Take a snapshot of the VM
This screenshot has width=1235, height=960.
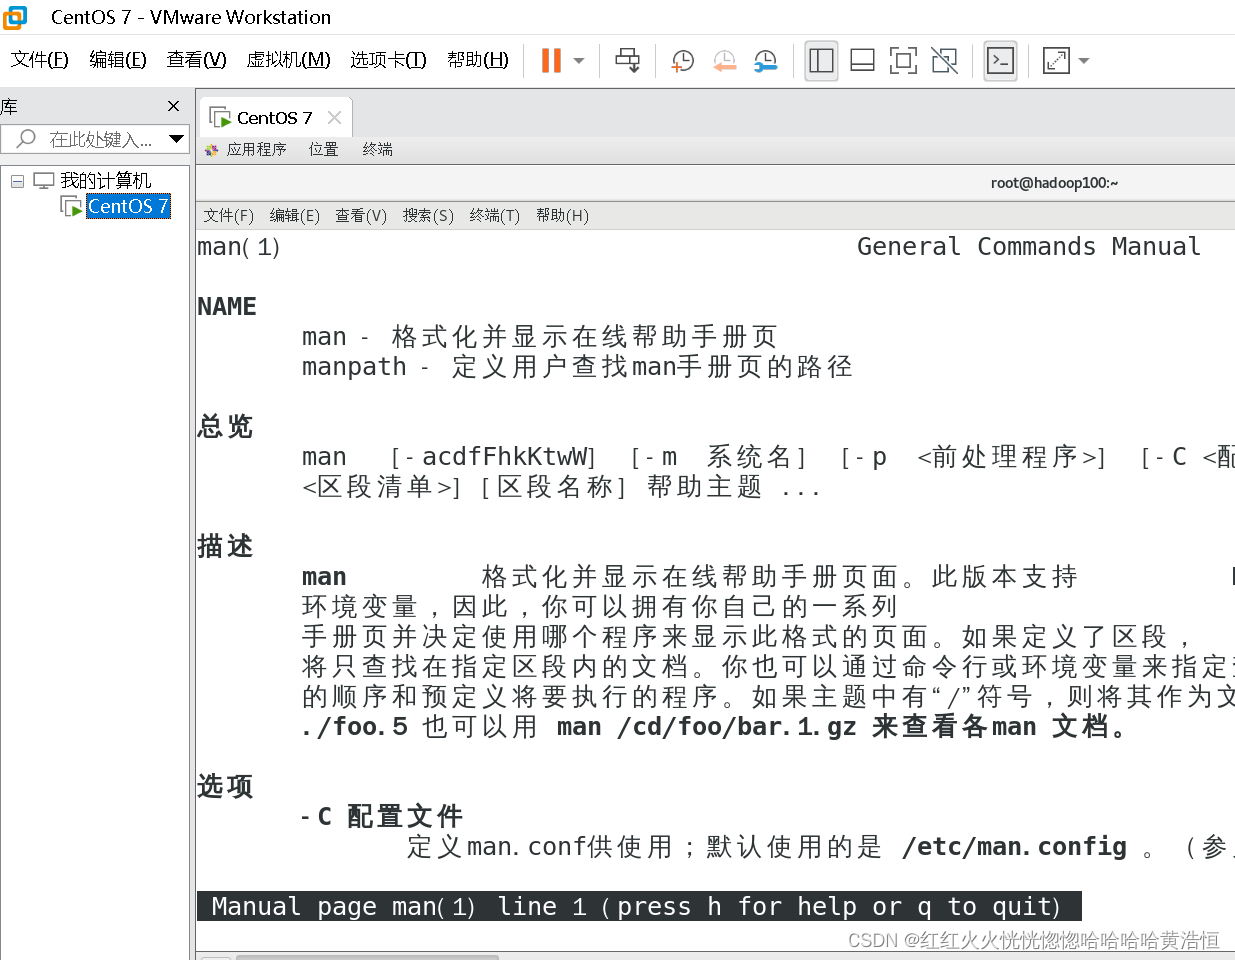coord(682,60)
